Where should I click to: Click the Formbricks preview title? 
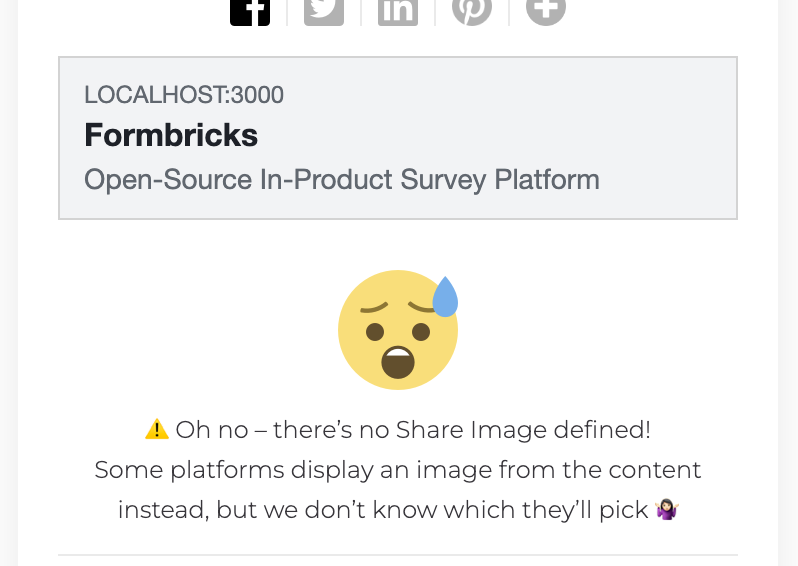(171, 135)
